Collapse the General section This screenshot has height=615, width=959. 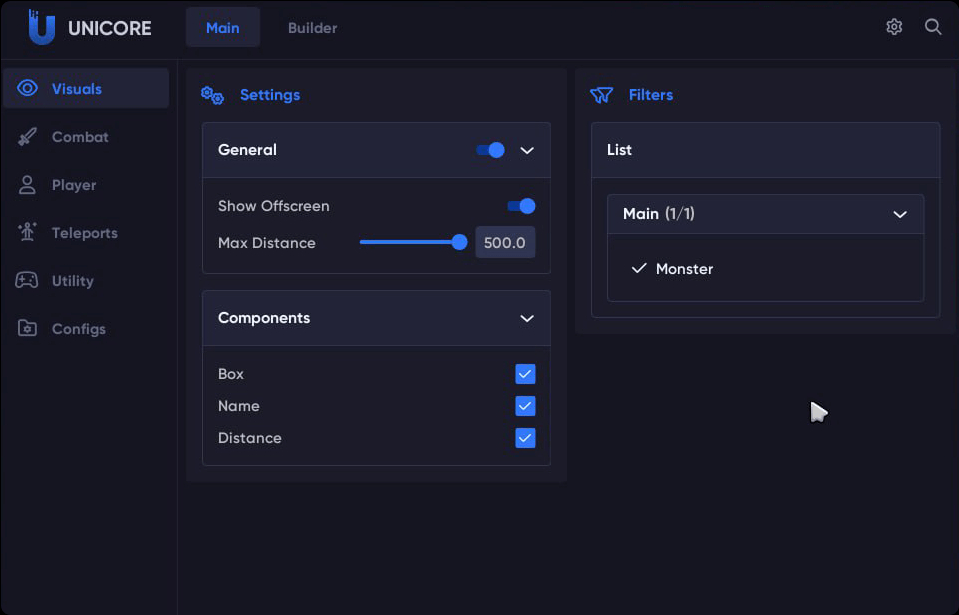[527, 150]
